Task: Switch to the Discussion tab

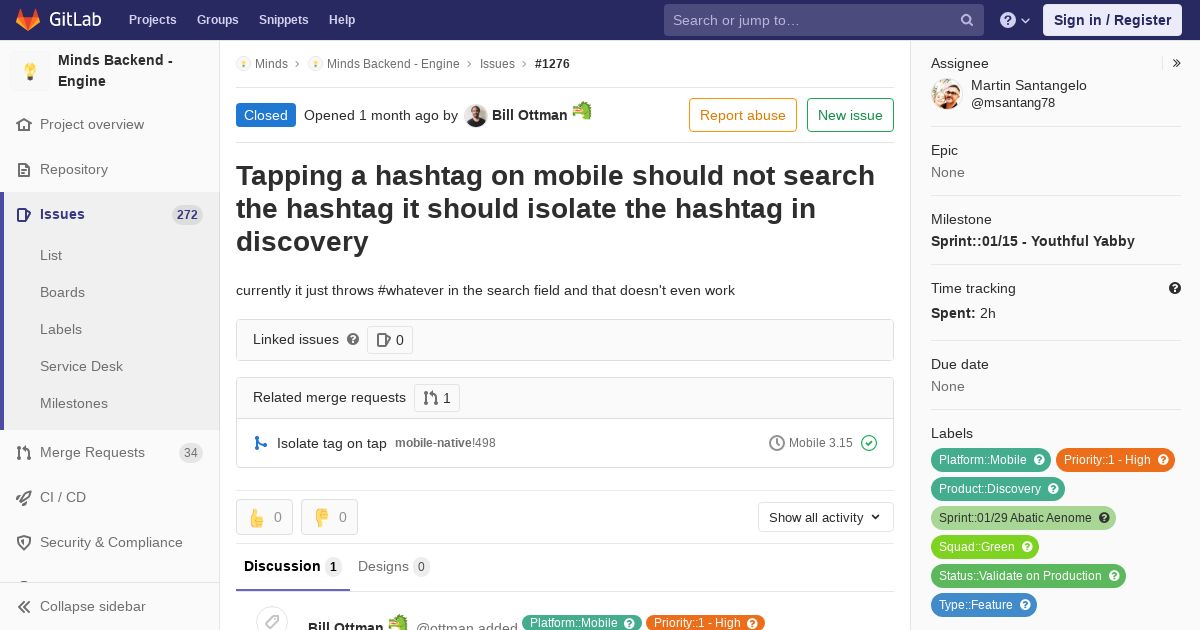Action: [293, 567]
